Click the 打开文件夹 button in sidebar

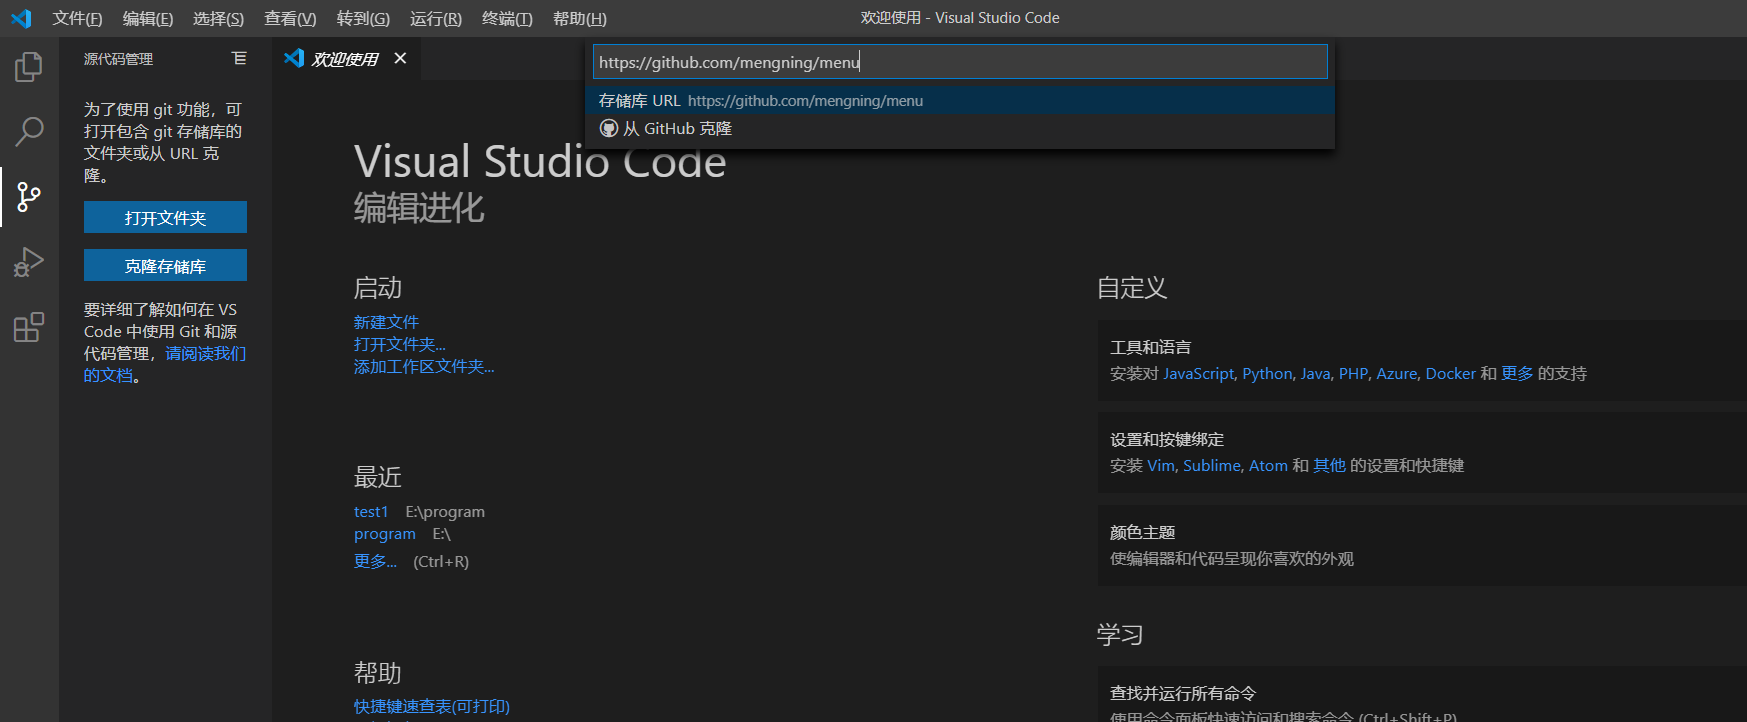click(x=165, y=217)
